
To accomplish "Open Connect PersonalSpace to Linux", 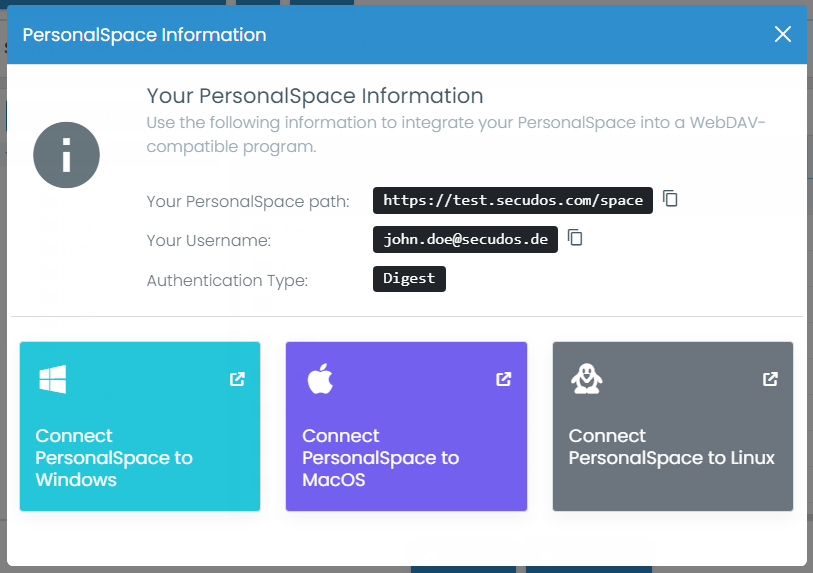I will tap(673, 426).
